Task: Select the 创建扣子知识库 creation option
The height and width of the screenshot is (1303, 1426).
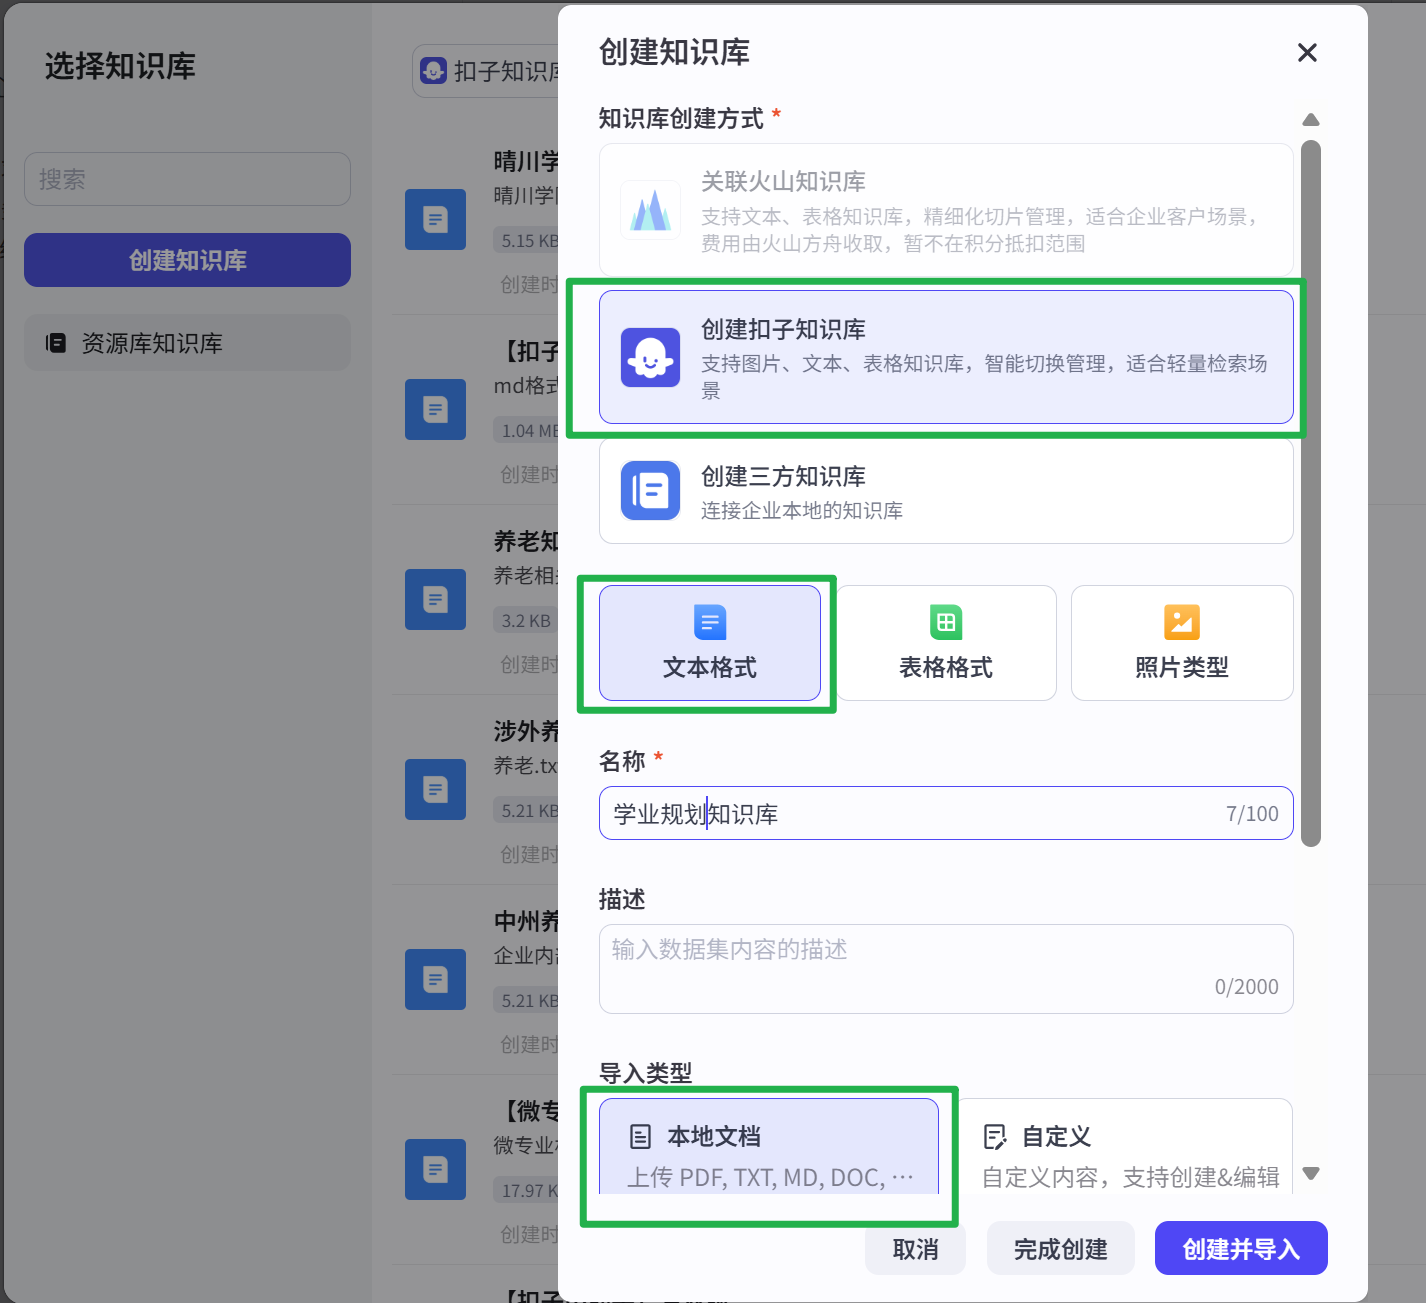Action: (x=945, y=357)
